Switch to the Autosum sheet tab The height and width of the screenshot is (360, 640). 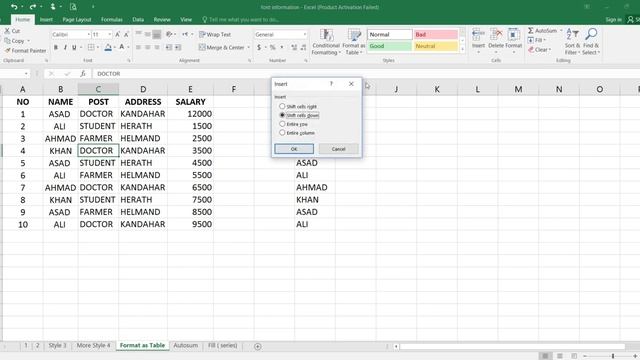[x=185, y=345]
